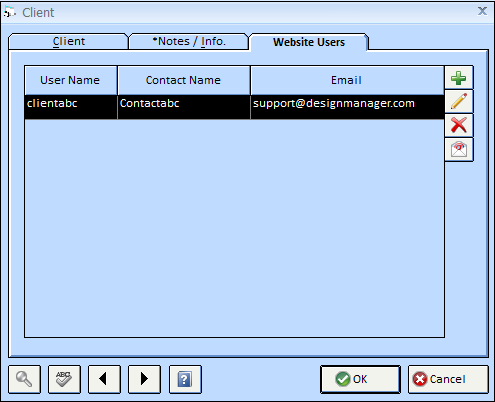
Task: Close the Client window with the X
Action: tap(482, 11)
